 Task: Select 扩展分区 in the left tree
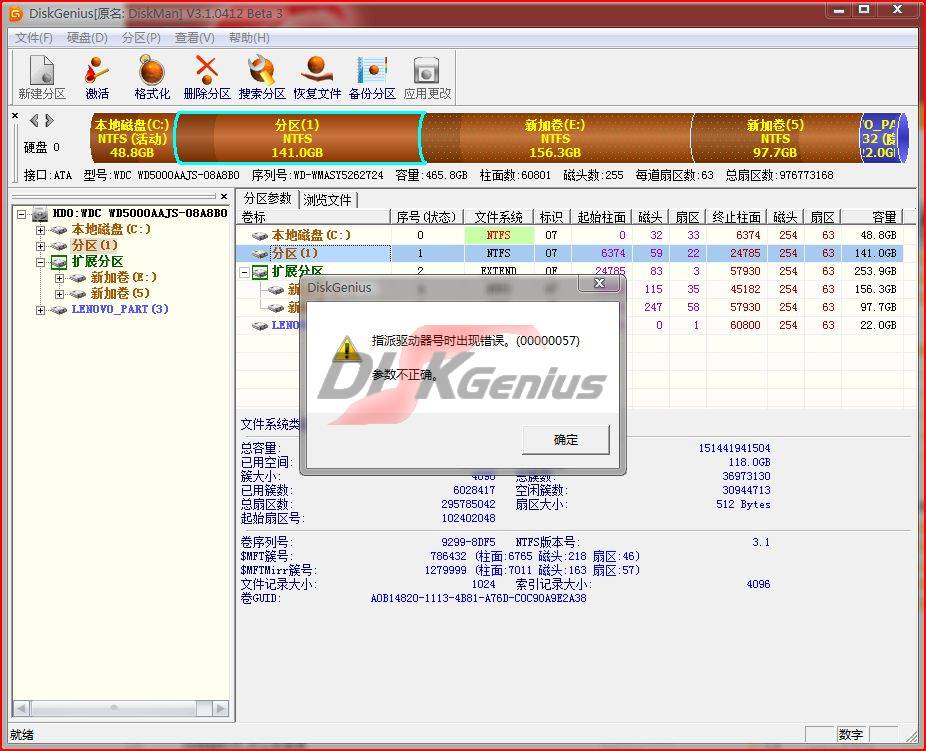(97, 261)
